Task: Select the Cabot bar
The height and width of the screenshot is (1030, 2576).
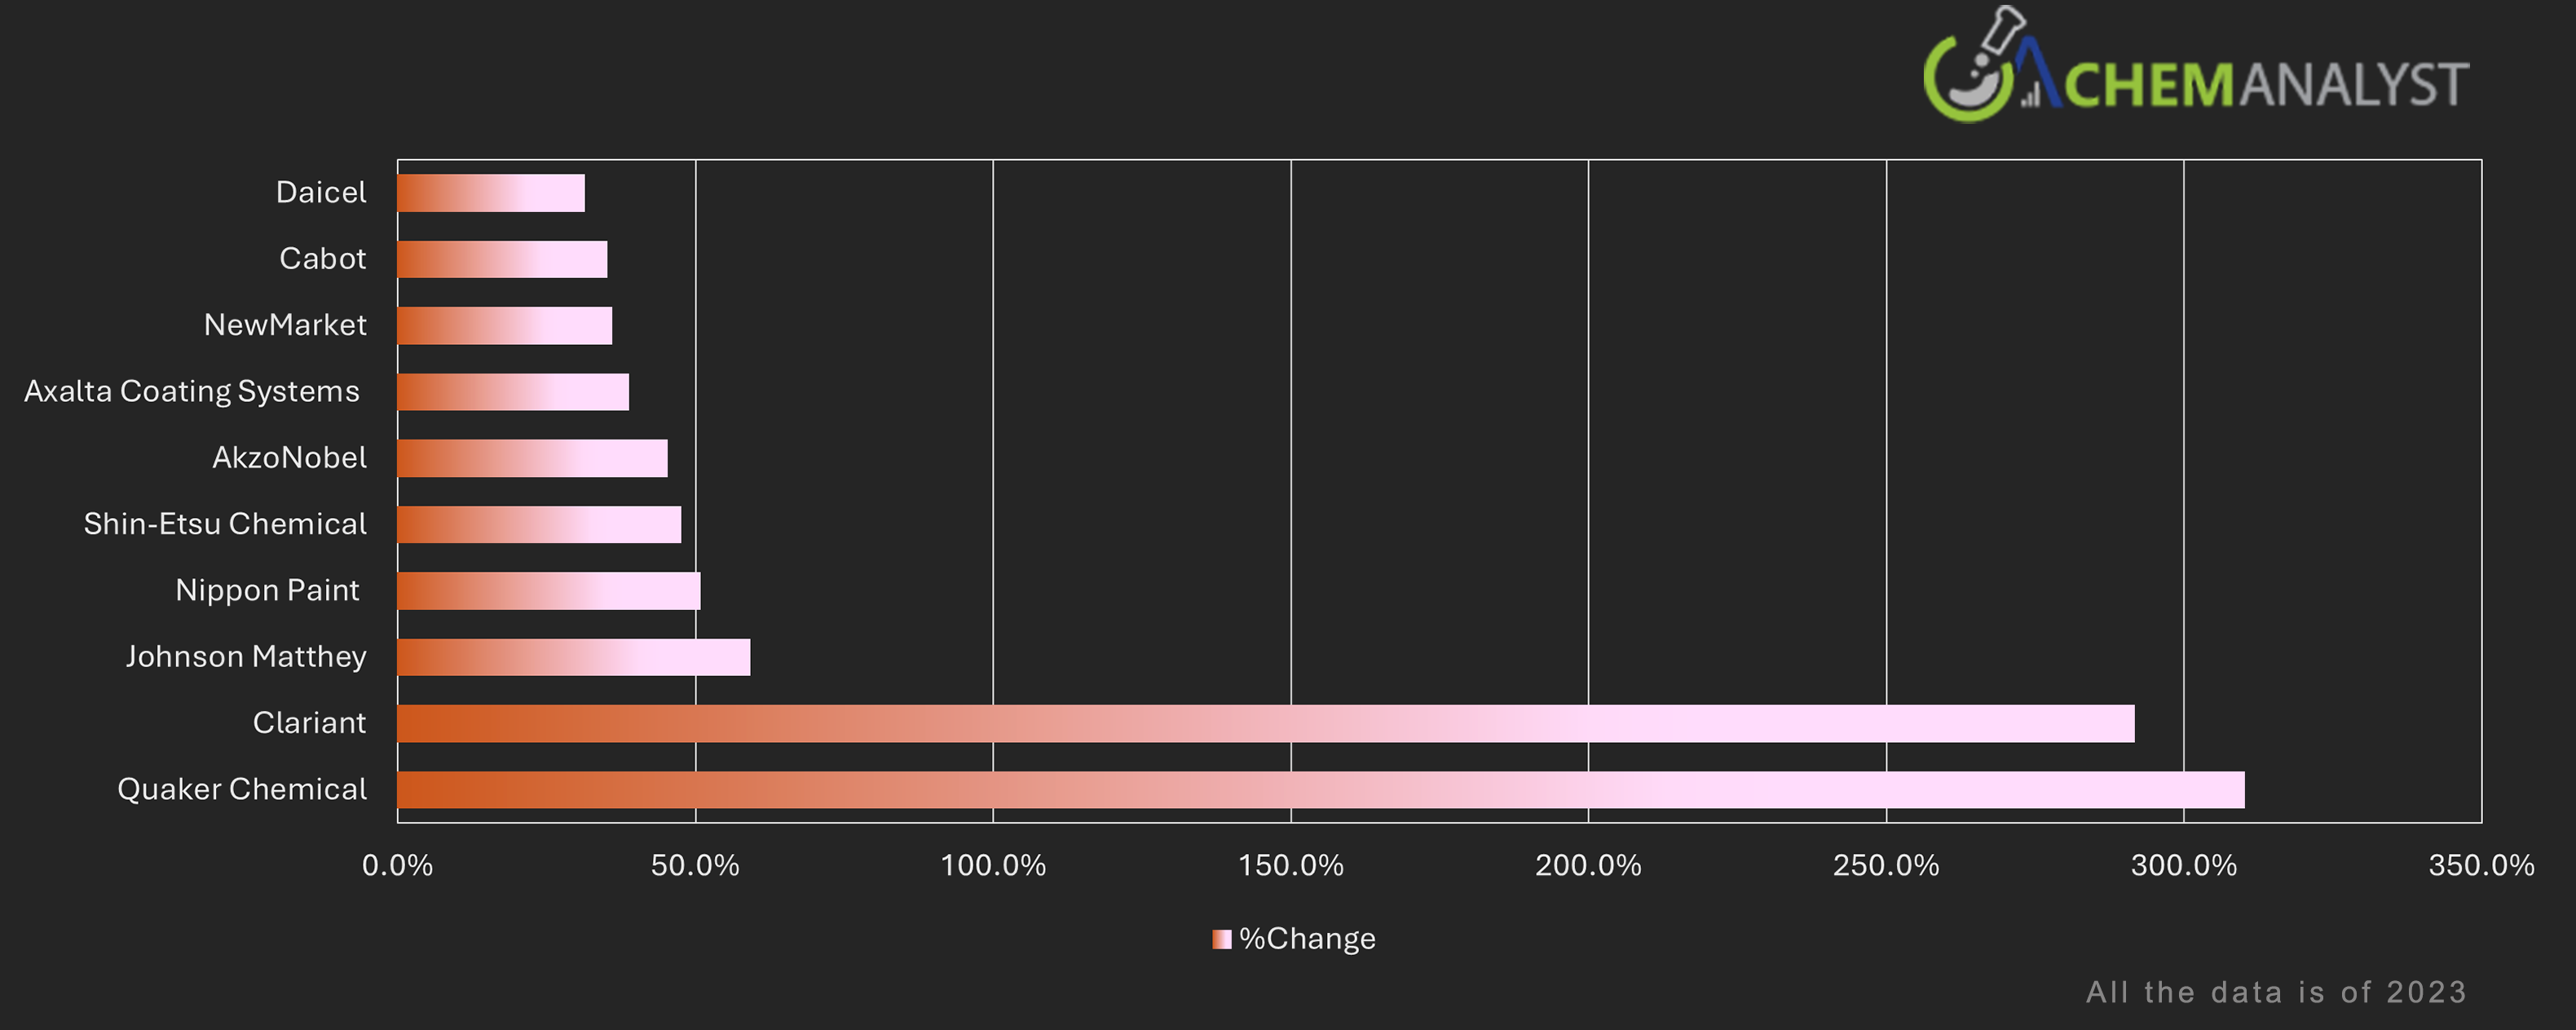Action: coord(502,259)
